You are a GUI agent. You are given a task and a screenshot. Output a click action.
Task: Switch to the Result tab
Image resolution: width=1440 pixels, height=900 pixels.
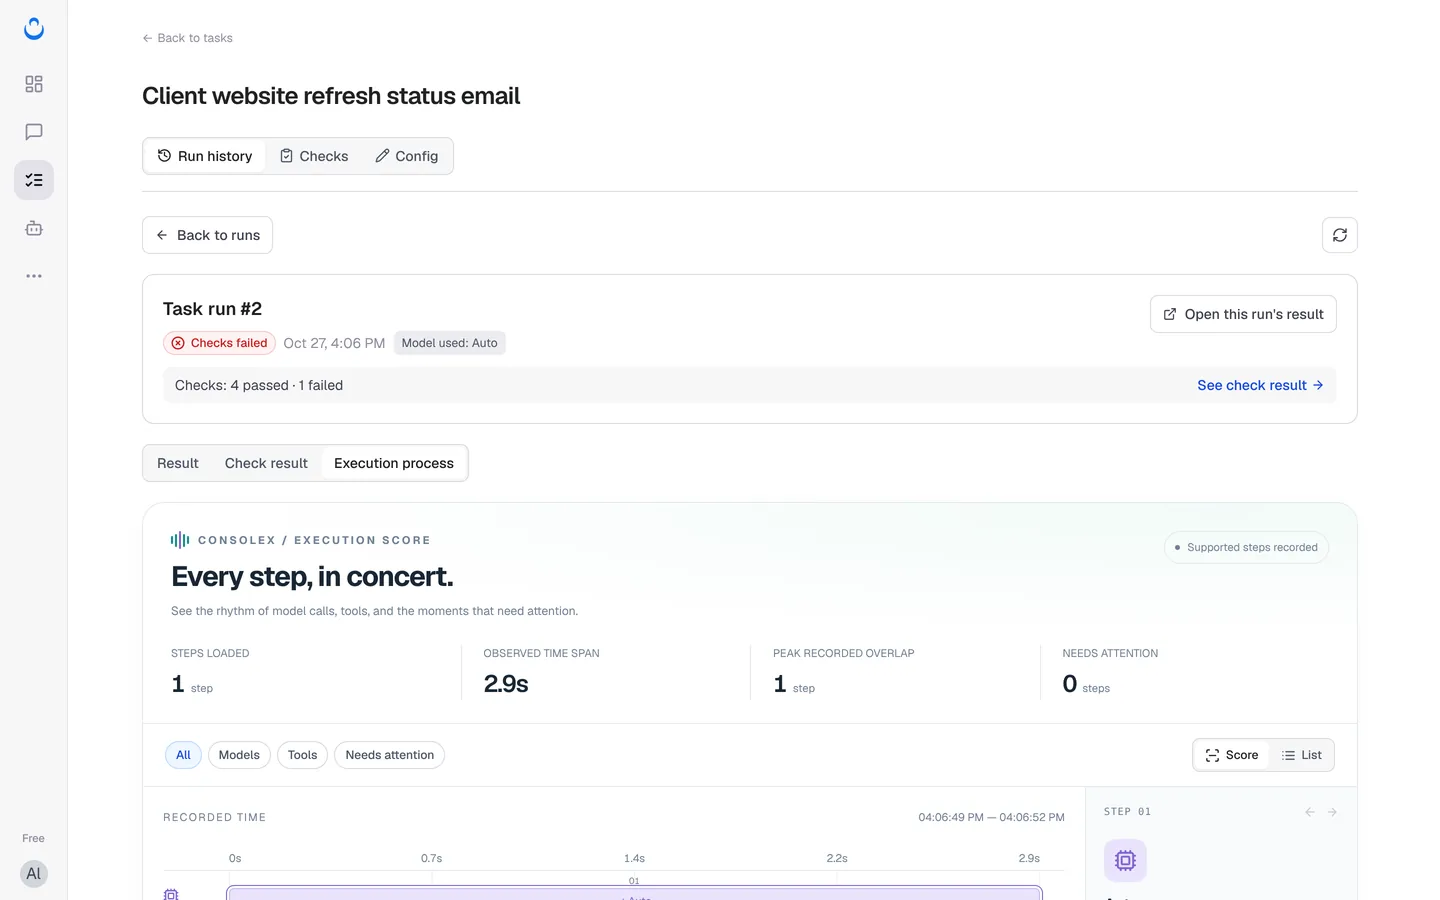178,463
